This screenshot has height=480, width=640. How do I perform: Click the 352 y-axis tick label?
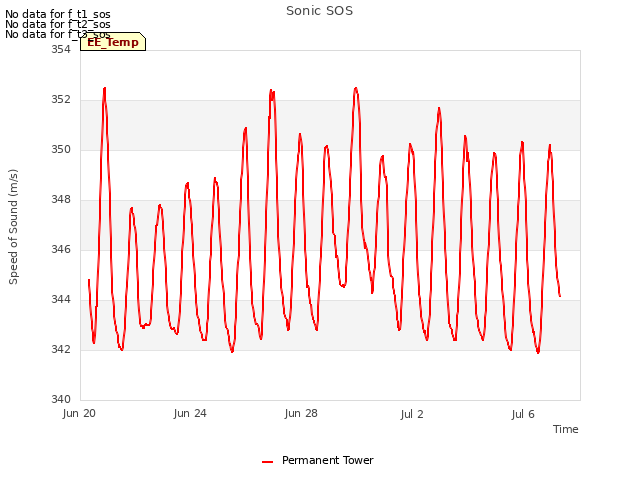[x=61, y=100]
